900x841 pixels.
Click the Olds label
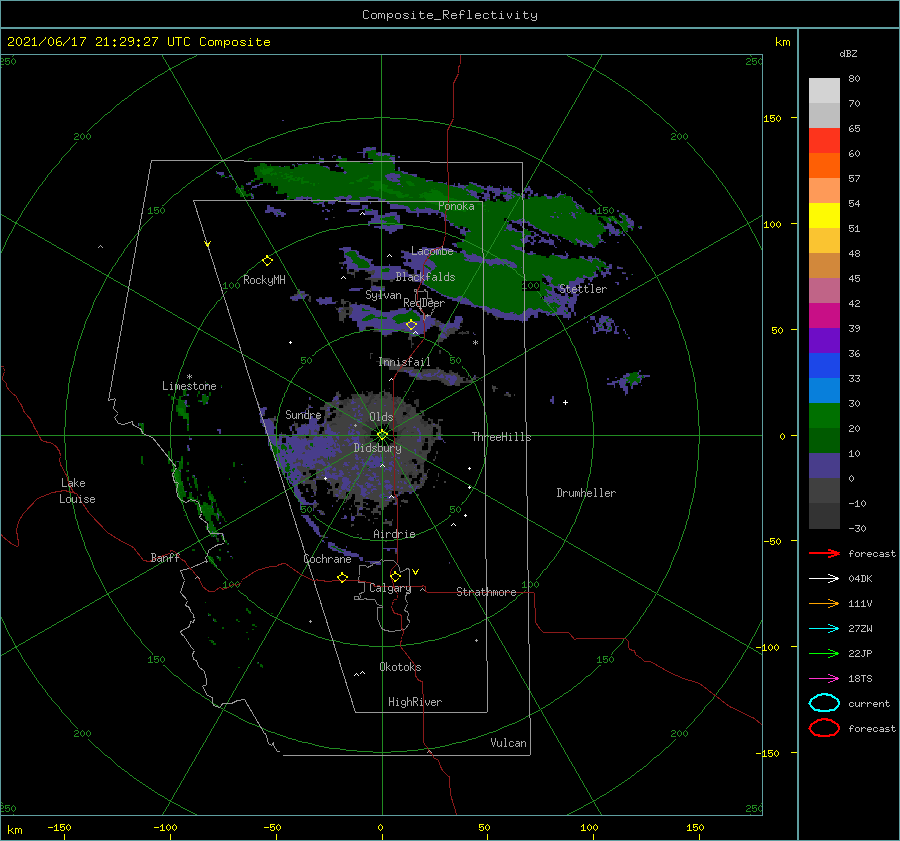pyautogui.click(x=381, y=417)
